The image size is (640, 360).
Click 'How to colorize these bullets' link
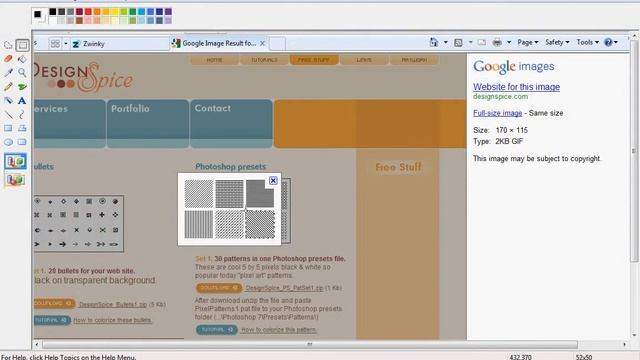113,320
